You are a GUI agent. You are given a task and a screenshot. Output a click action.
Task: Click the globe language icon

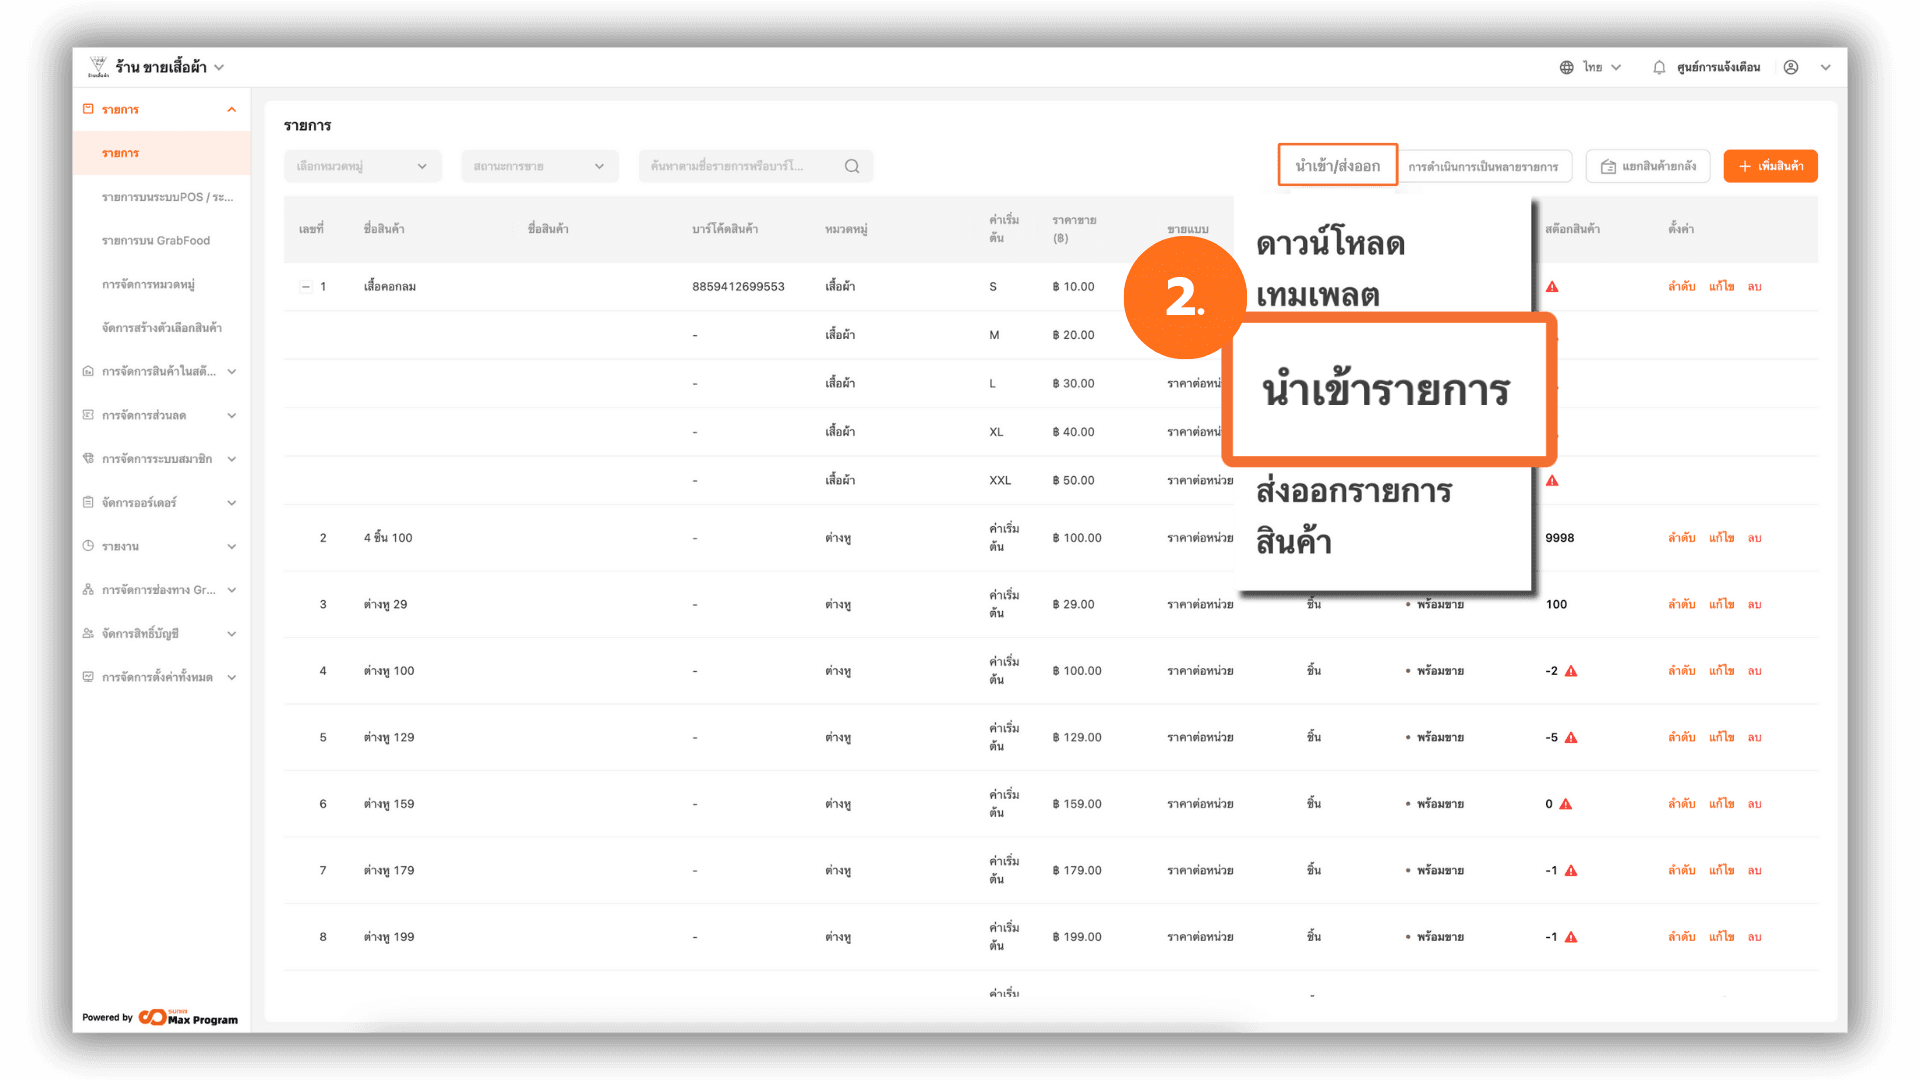(x=1566, y=67)
